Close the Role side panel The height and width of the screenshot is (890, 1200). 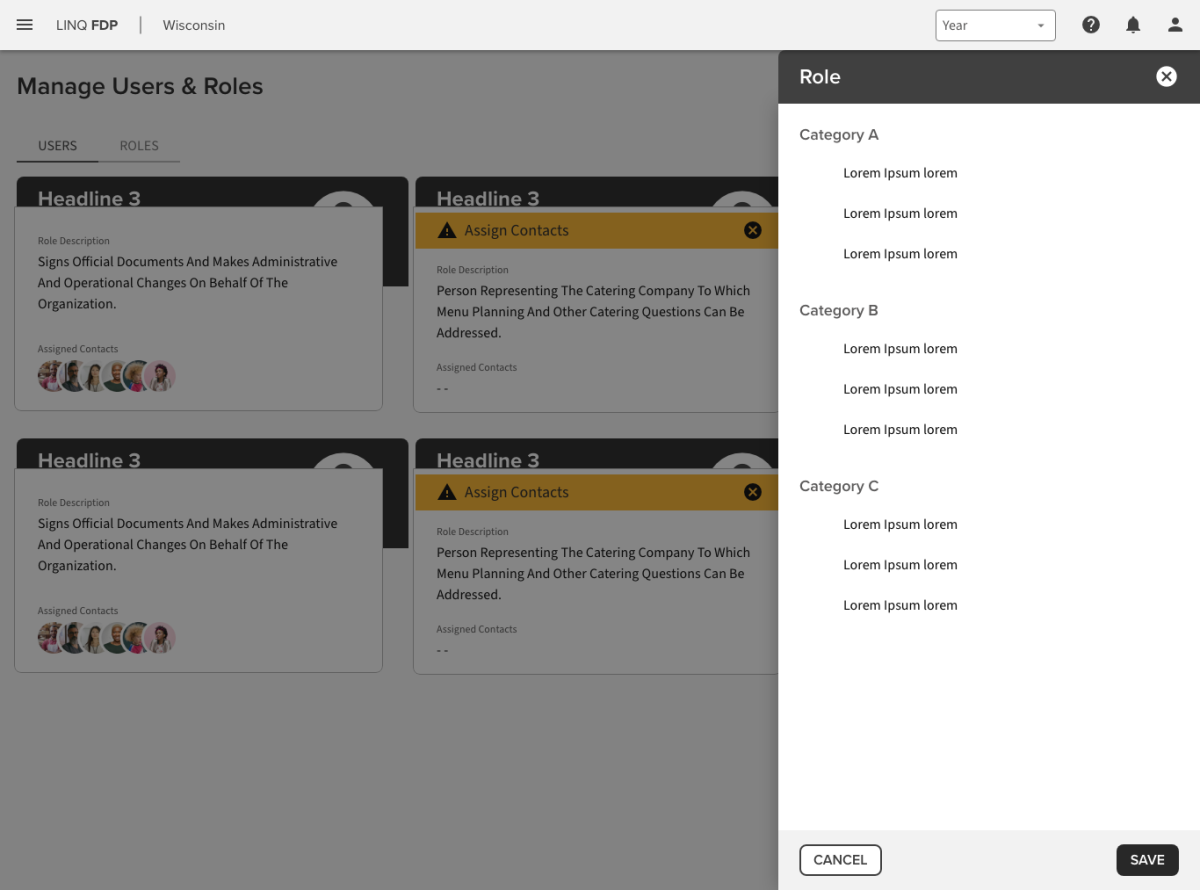click(x=1166, y=77)
